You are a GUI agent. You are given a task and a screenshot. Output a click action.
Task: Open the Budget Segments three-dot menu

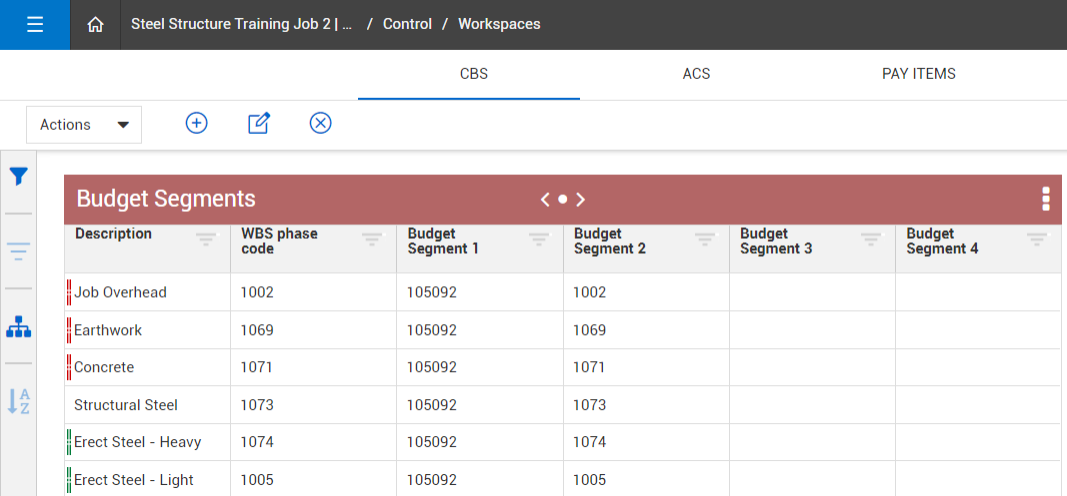click(x=1045, y=199)
